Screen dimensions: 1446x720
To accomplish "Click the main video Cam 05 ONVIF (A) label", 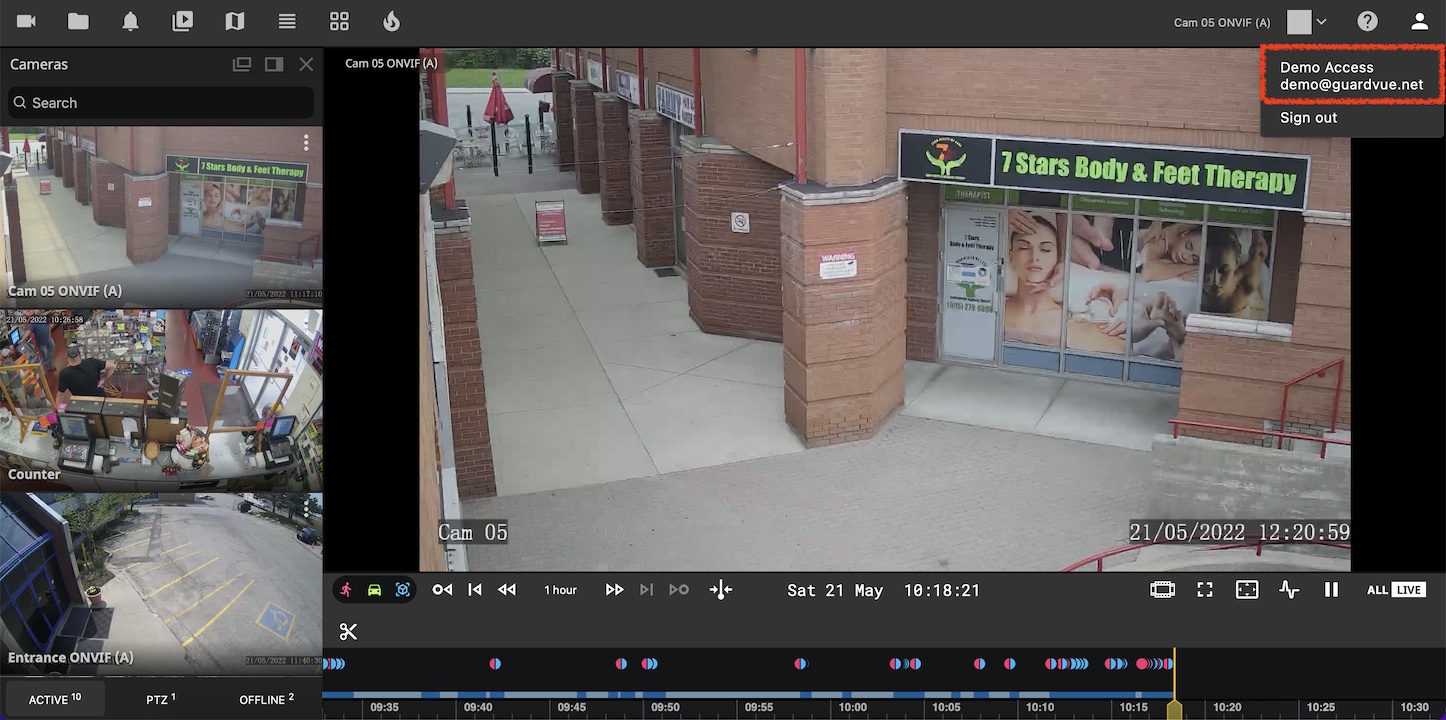I will 391,63.
